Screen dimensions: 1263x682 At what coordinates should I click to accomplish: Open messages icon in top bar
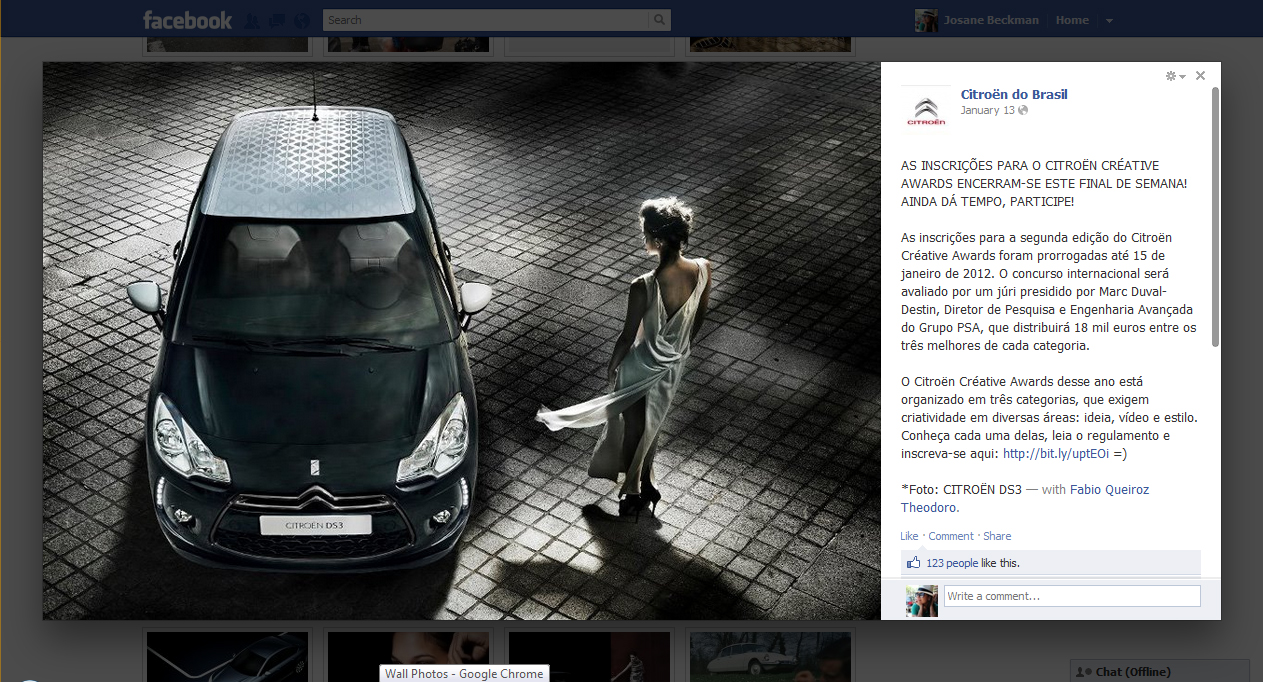277,20
